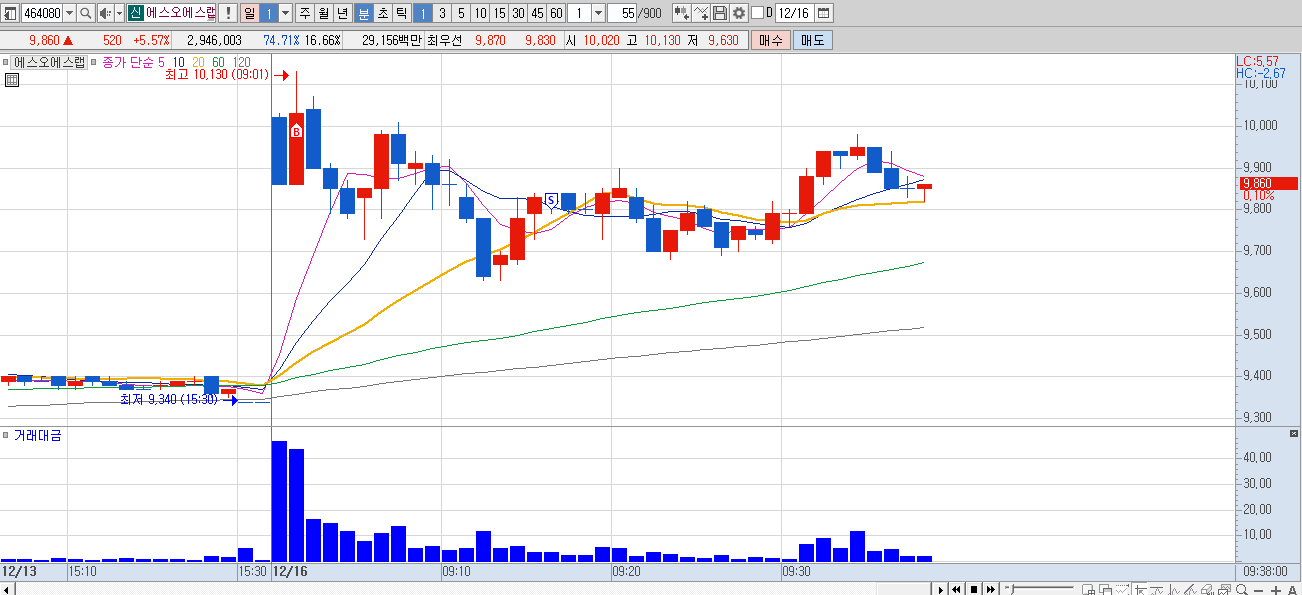Select the 일 (daily) chart toggle
Image resolution: width=1302 pixels, height=595 pixels.
coord(248,13)
